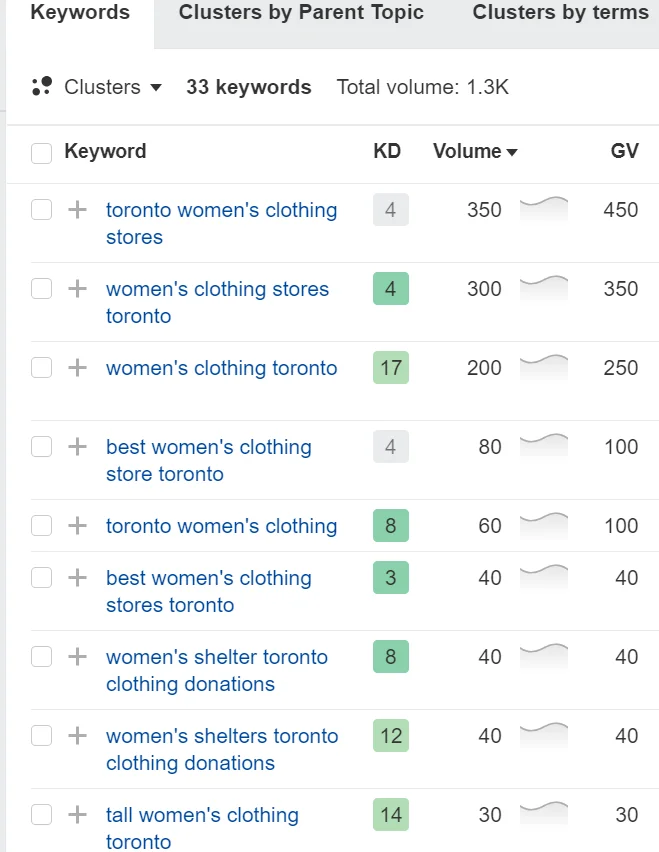Viewport: 659px width, 852px height.
Task: Open the "toronto women's clothing stores" keyword link
Action: click(220, 210)
